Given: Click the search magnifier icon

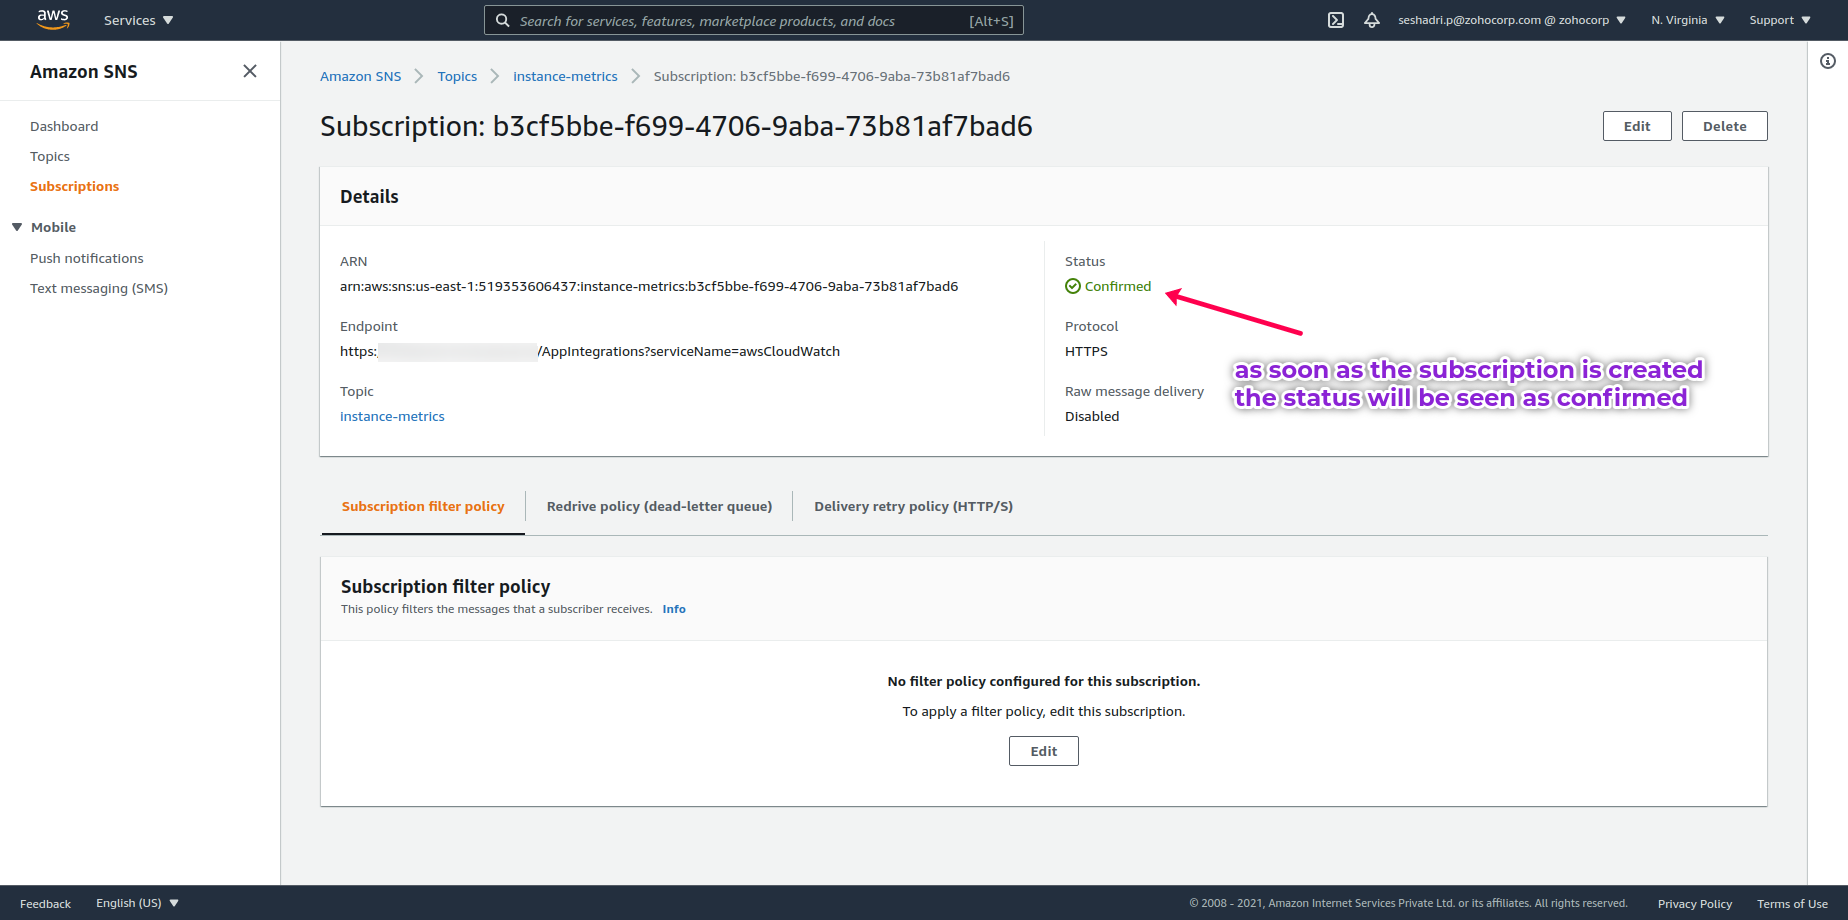Looking at the screenshot, I should (x=503, y=20).
